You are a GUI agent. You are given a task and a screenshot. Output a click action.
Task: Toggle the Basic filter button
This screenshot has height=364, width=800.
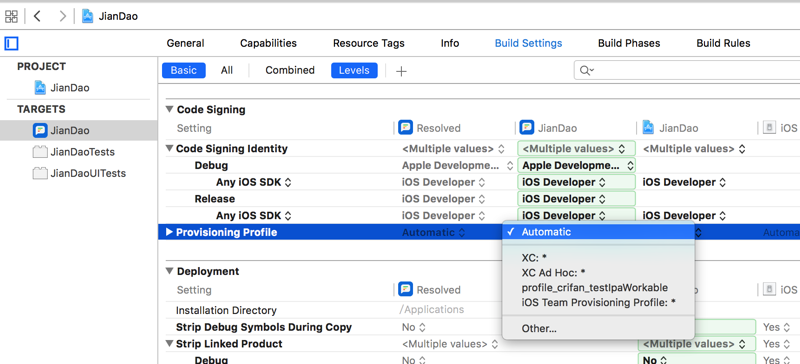point(184,70)
